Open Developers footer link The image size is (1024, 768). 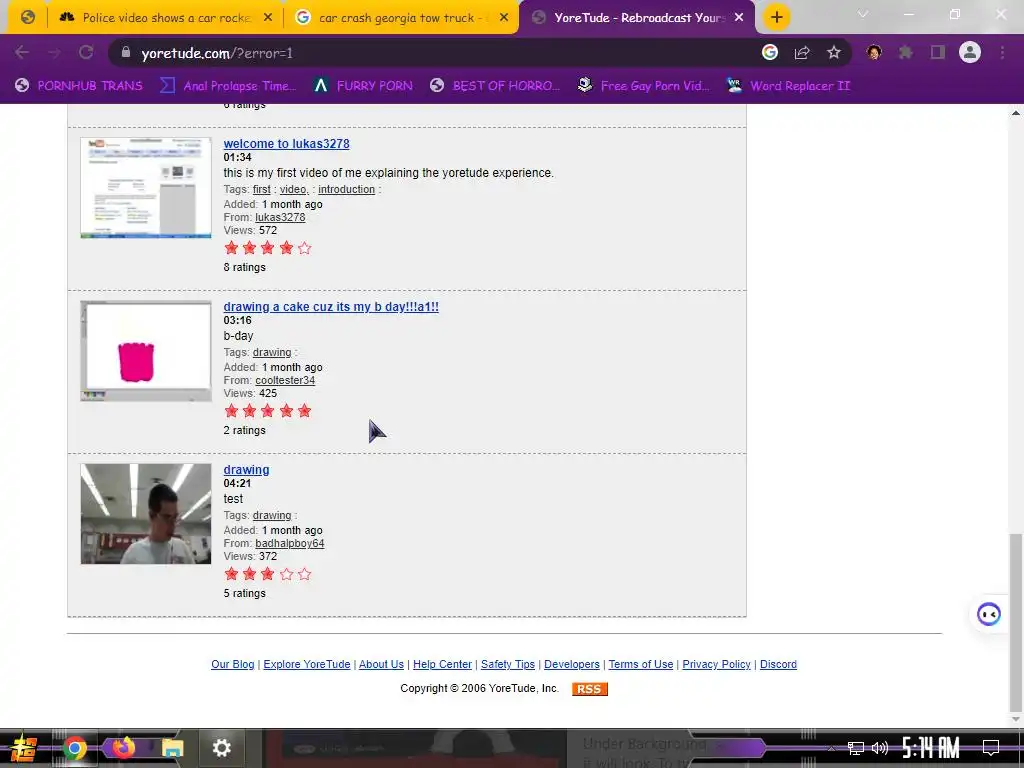pyautogui.click(x=571, y=664)
